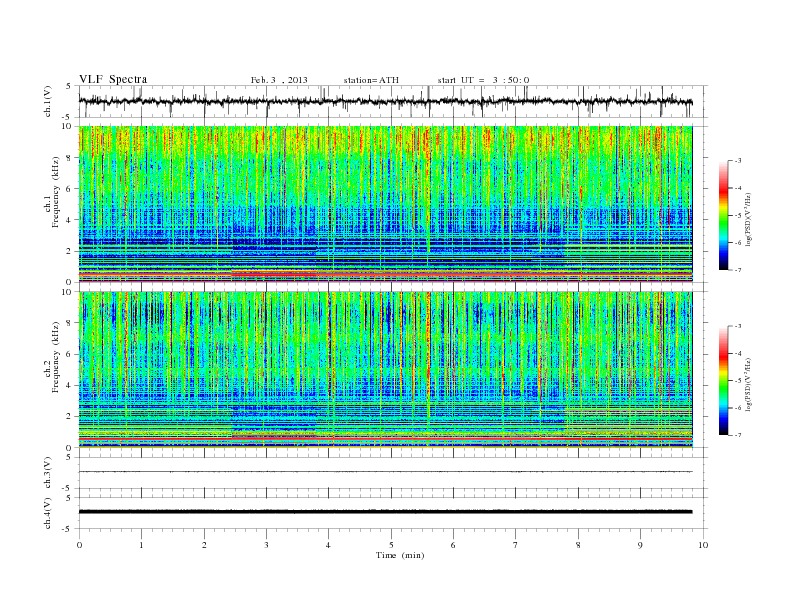This screenshot has width=792, height=612.
Task: Click the time axis tick label "9"
Action: [640, 545]
